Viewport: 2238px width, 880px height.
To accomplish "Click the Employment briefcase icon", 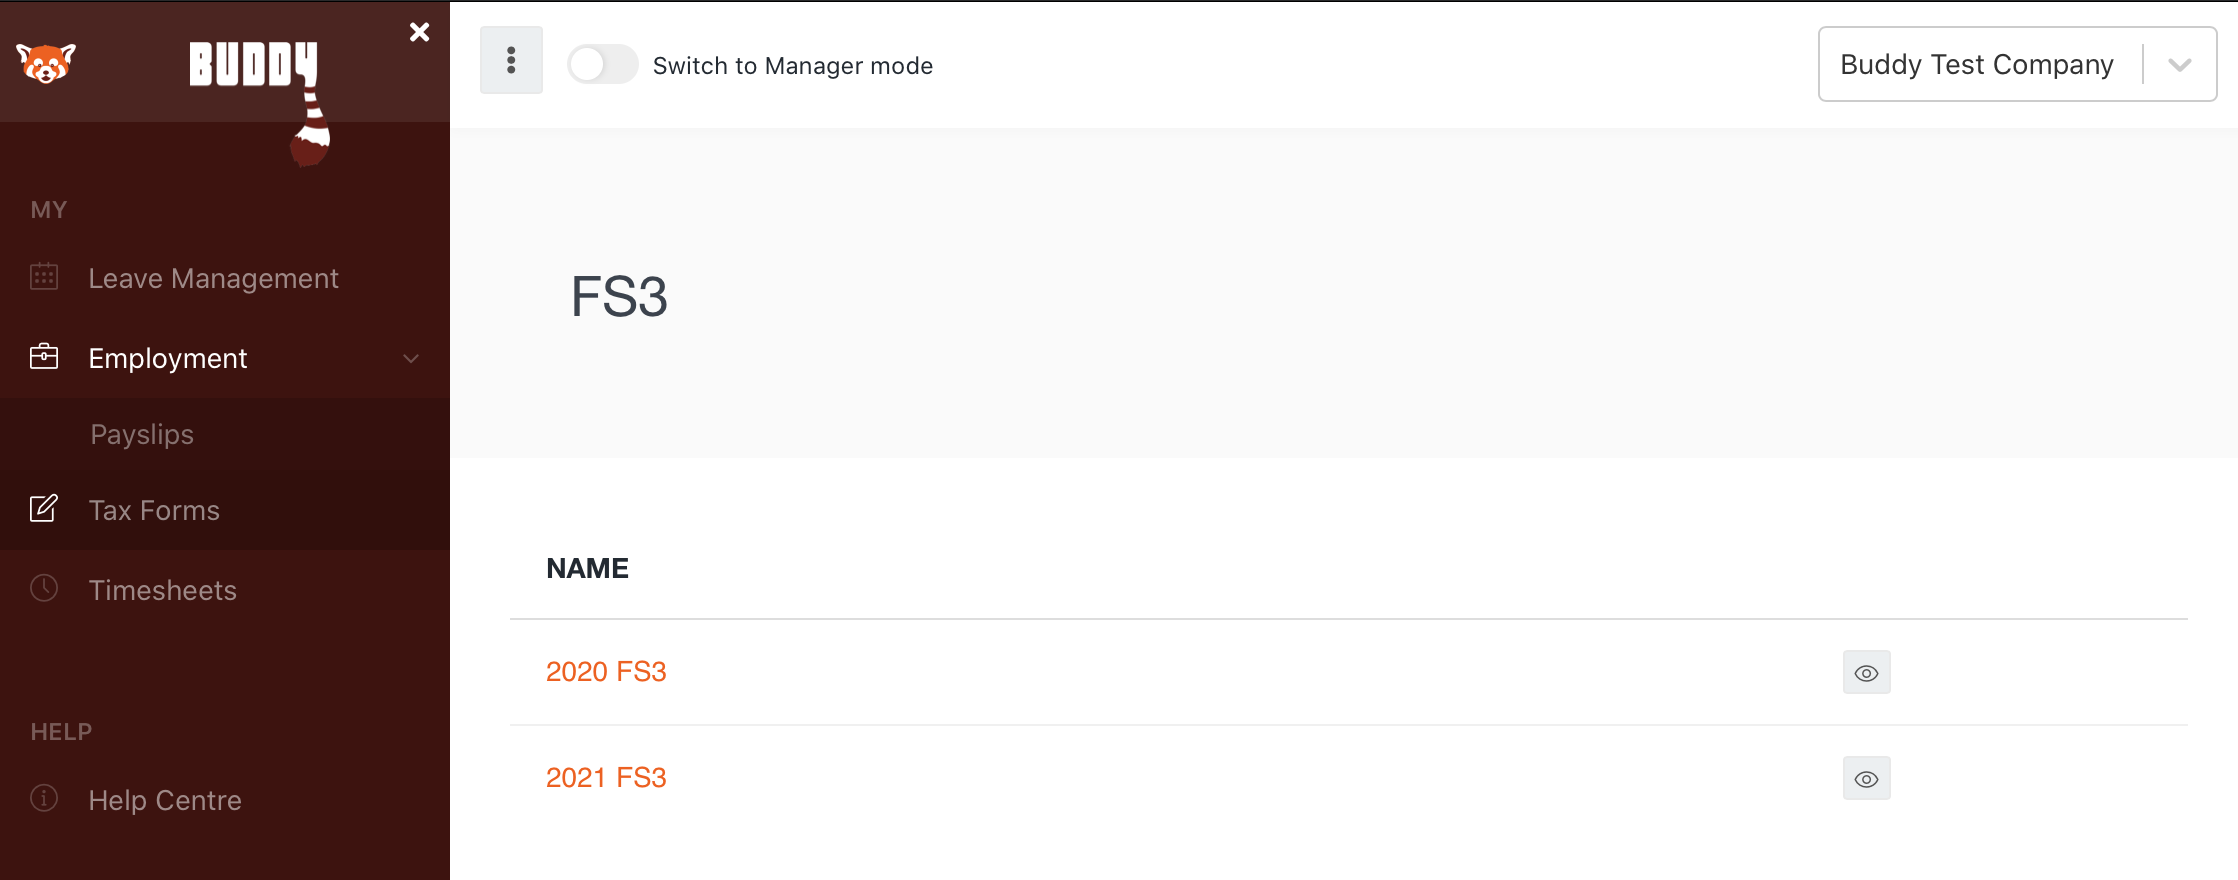I will 44,357.
